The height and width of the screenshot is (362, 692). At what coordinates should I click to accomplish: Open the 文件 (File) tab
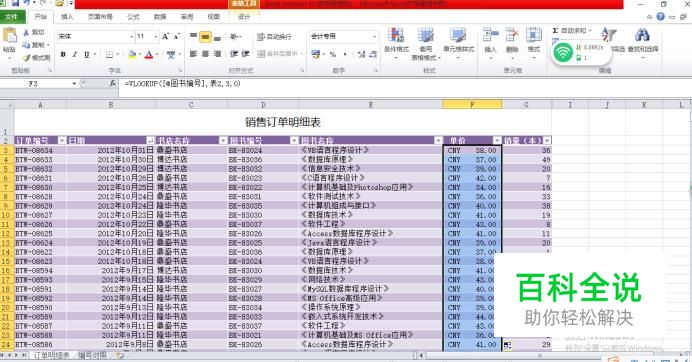12,17
